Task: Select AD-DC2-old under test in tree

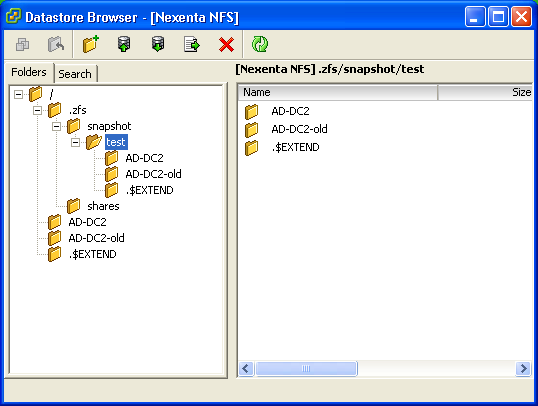Action: (x=153, y=174)
